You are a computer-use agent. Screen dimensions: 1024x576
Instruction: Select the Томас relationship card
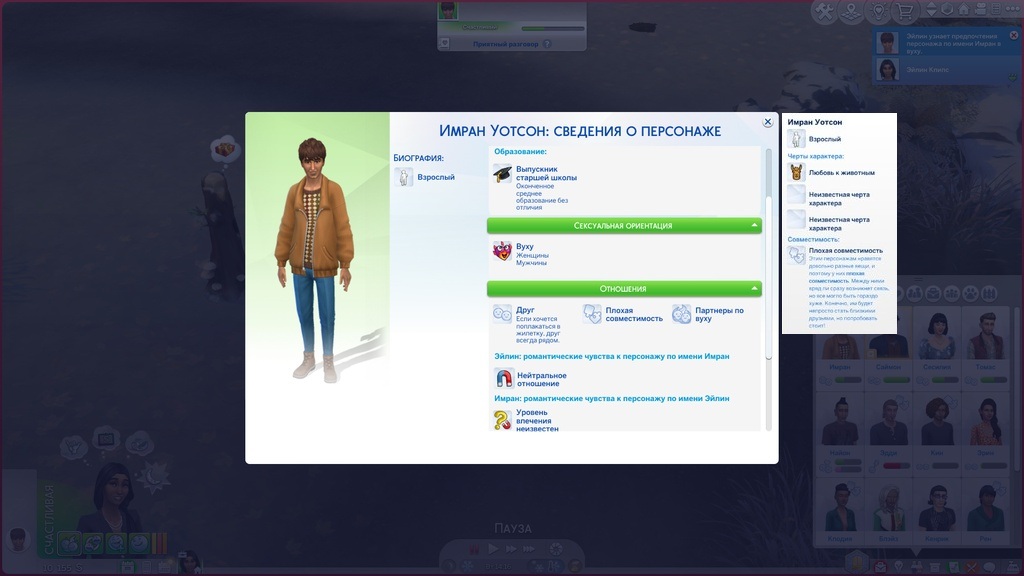click(985, 350)
